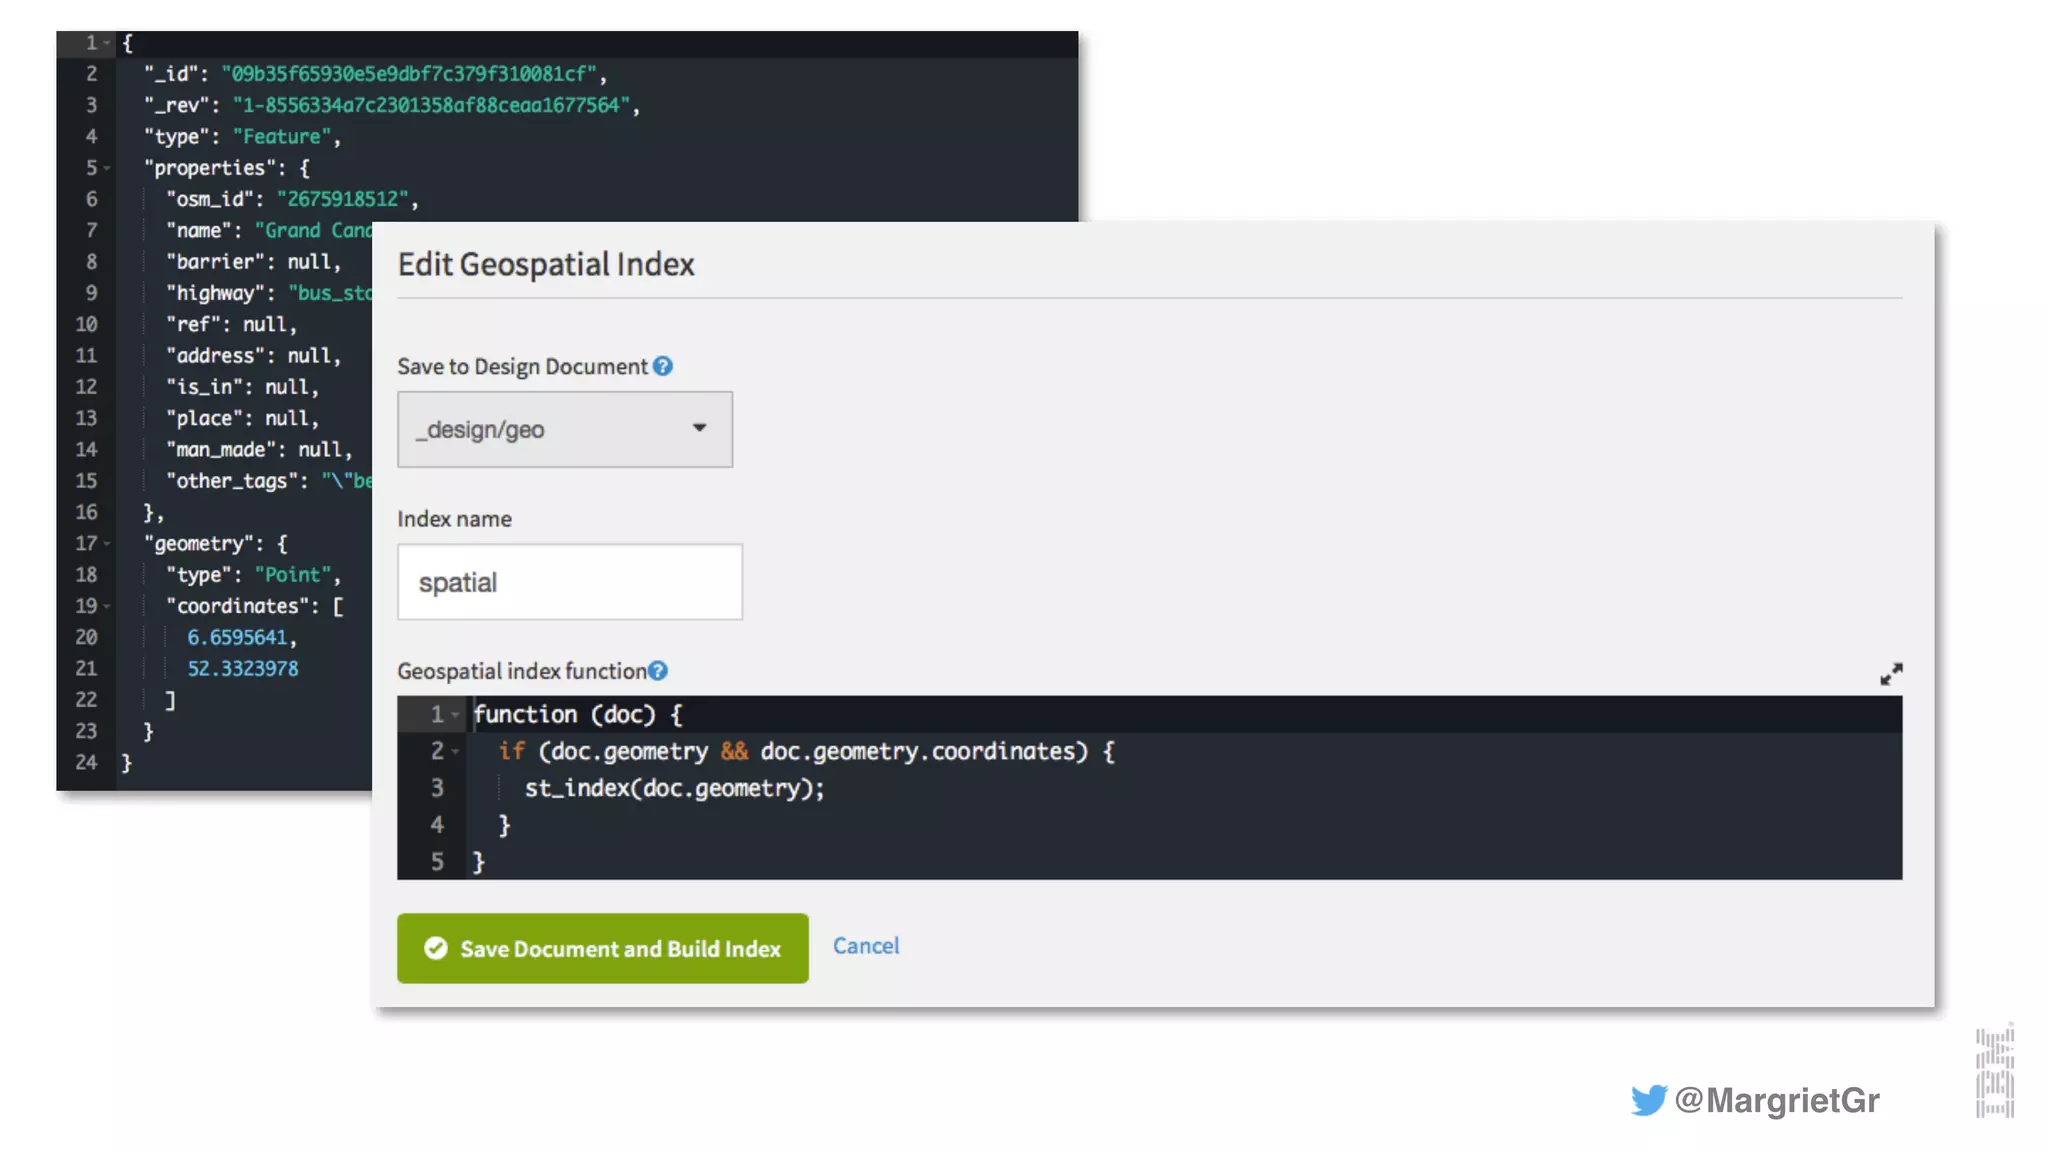Click the st_index(doc.geometry) code line

(x=674, y=788)
